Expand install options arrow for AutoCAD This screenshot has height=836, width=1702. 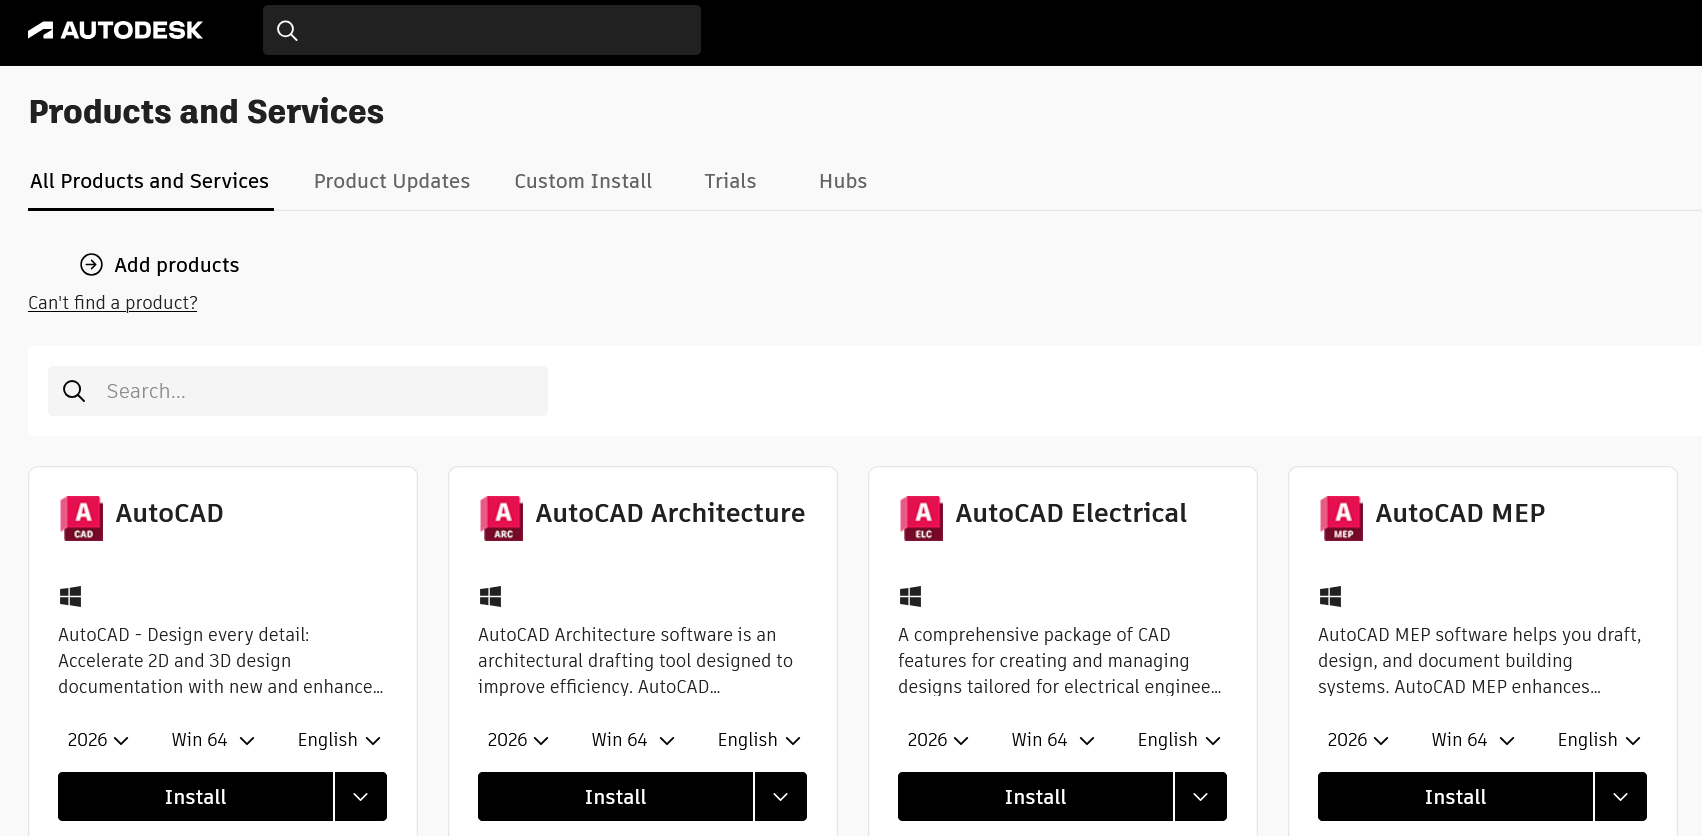coord(361,797)
